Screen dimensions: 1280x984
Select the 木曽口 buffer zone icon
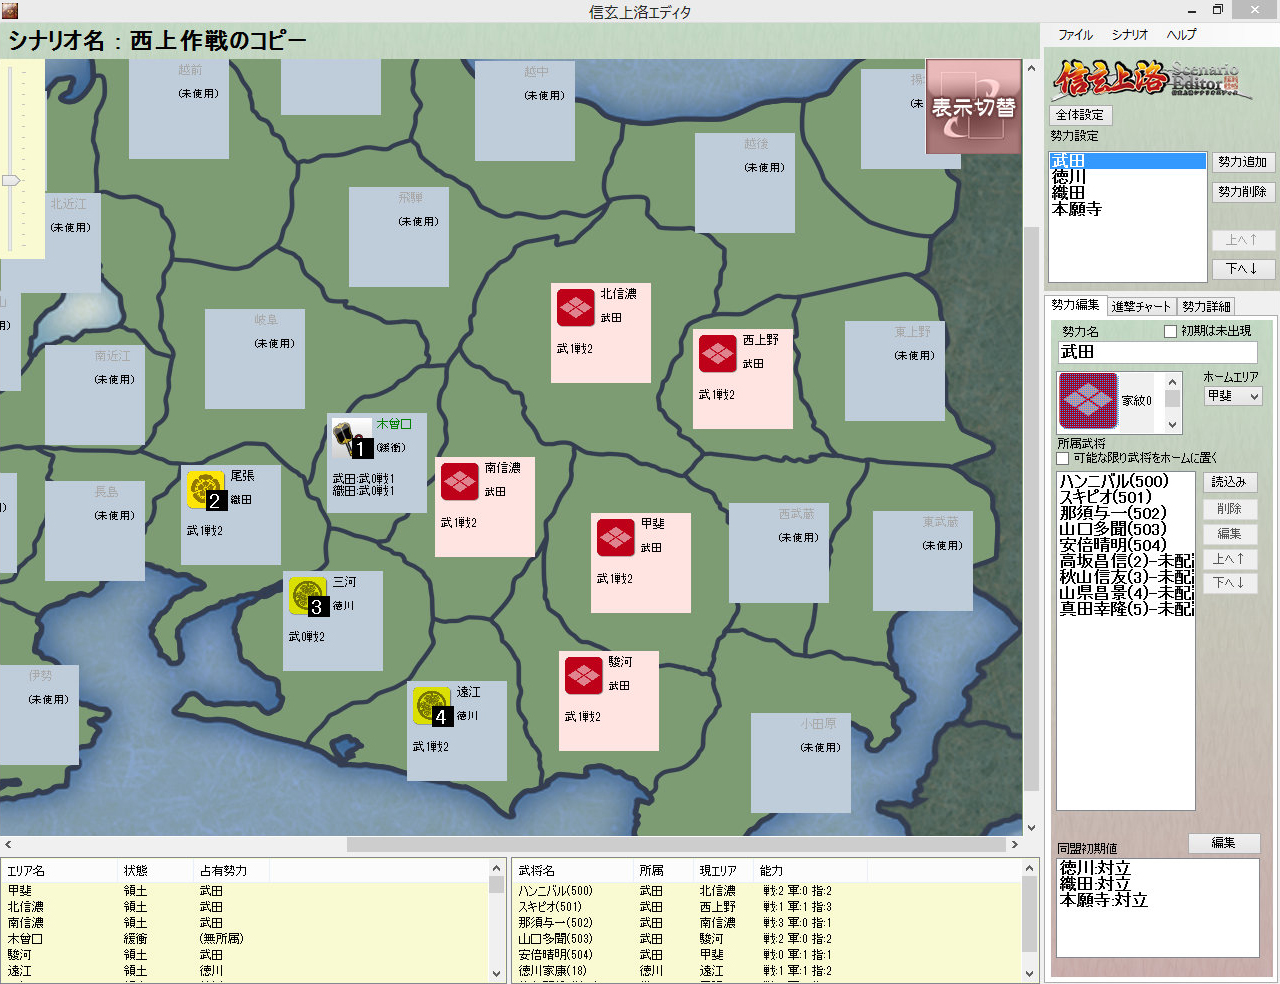point(351,439)
